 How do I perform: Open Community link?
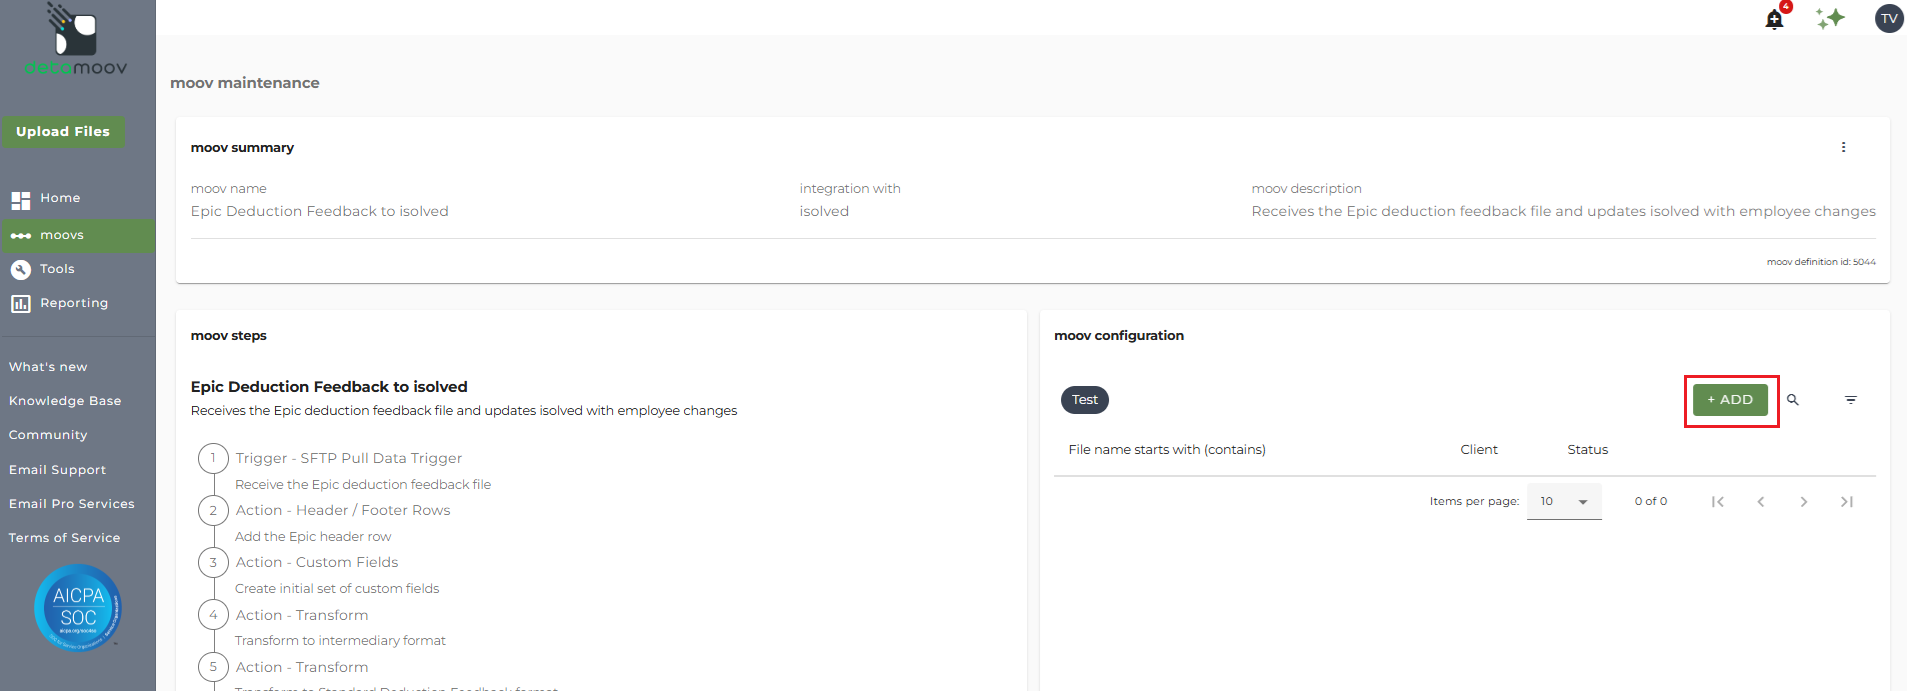coord(48,435)
